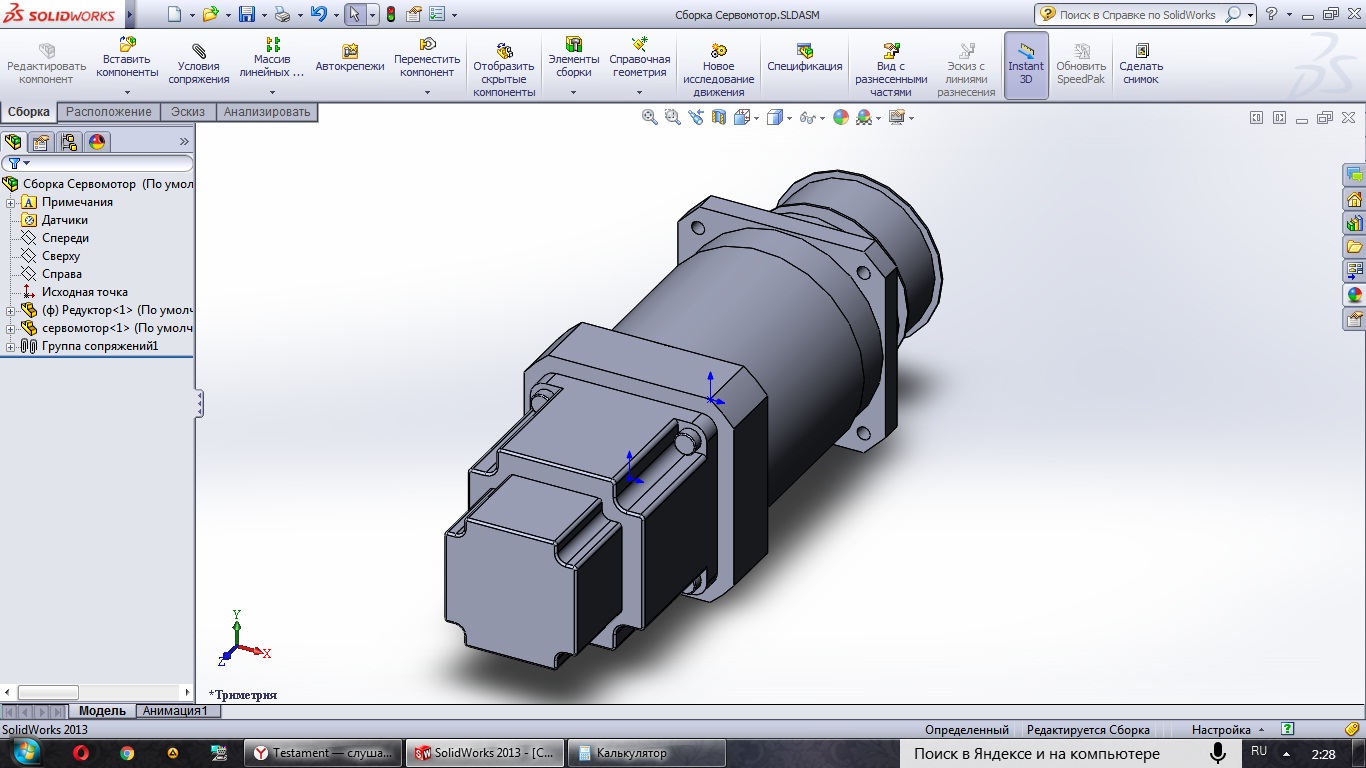Switch to the Анимация1 tab
Screen dimensions: 1366x768
(176, 711)
